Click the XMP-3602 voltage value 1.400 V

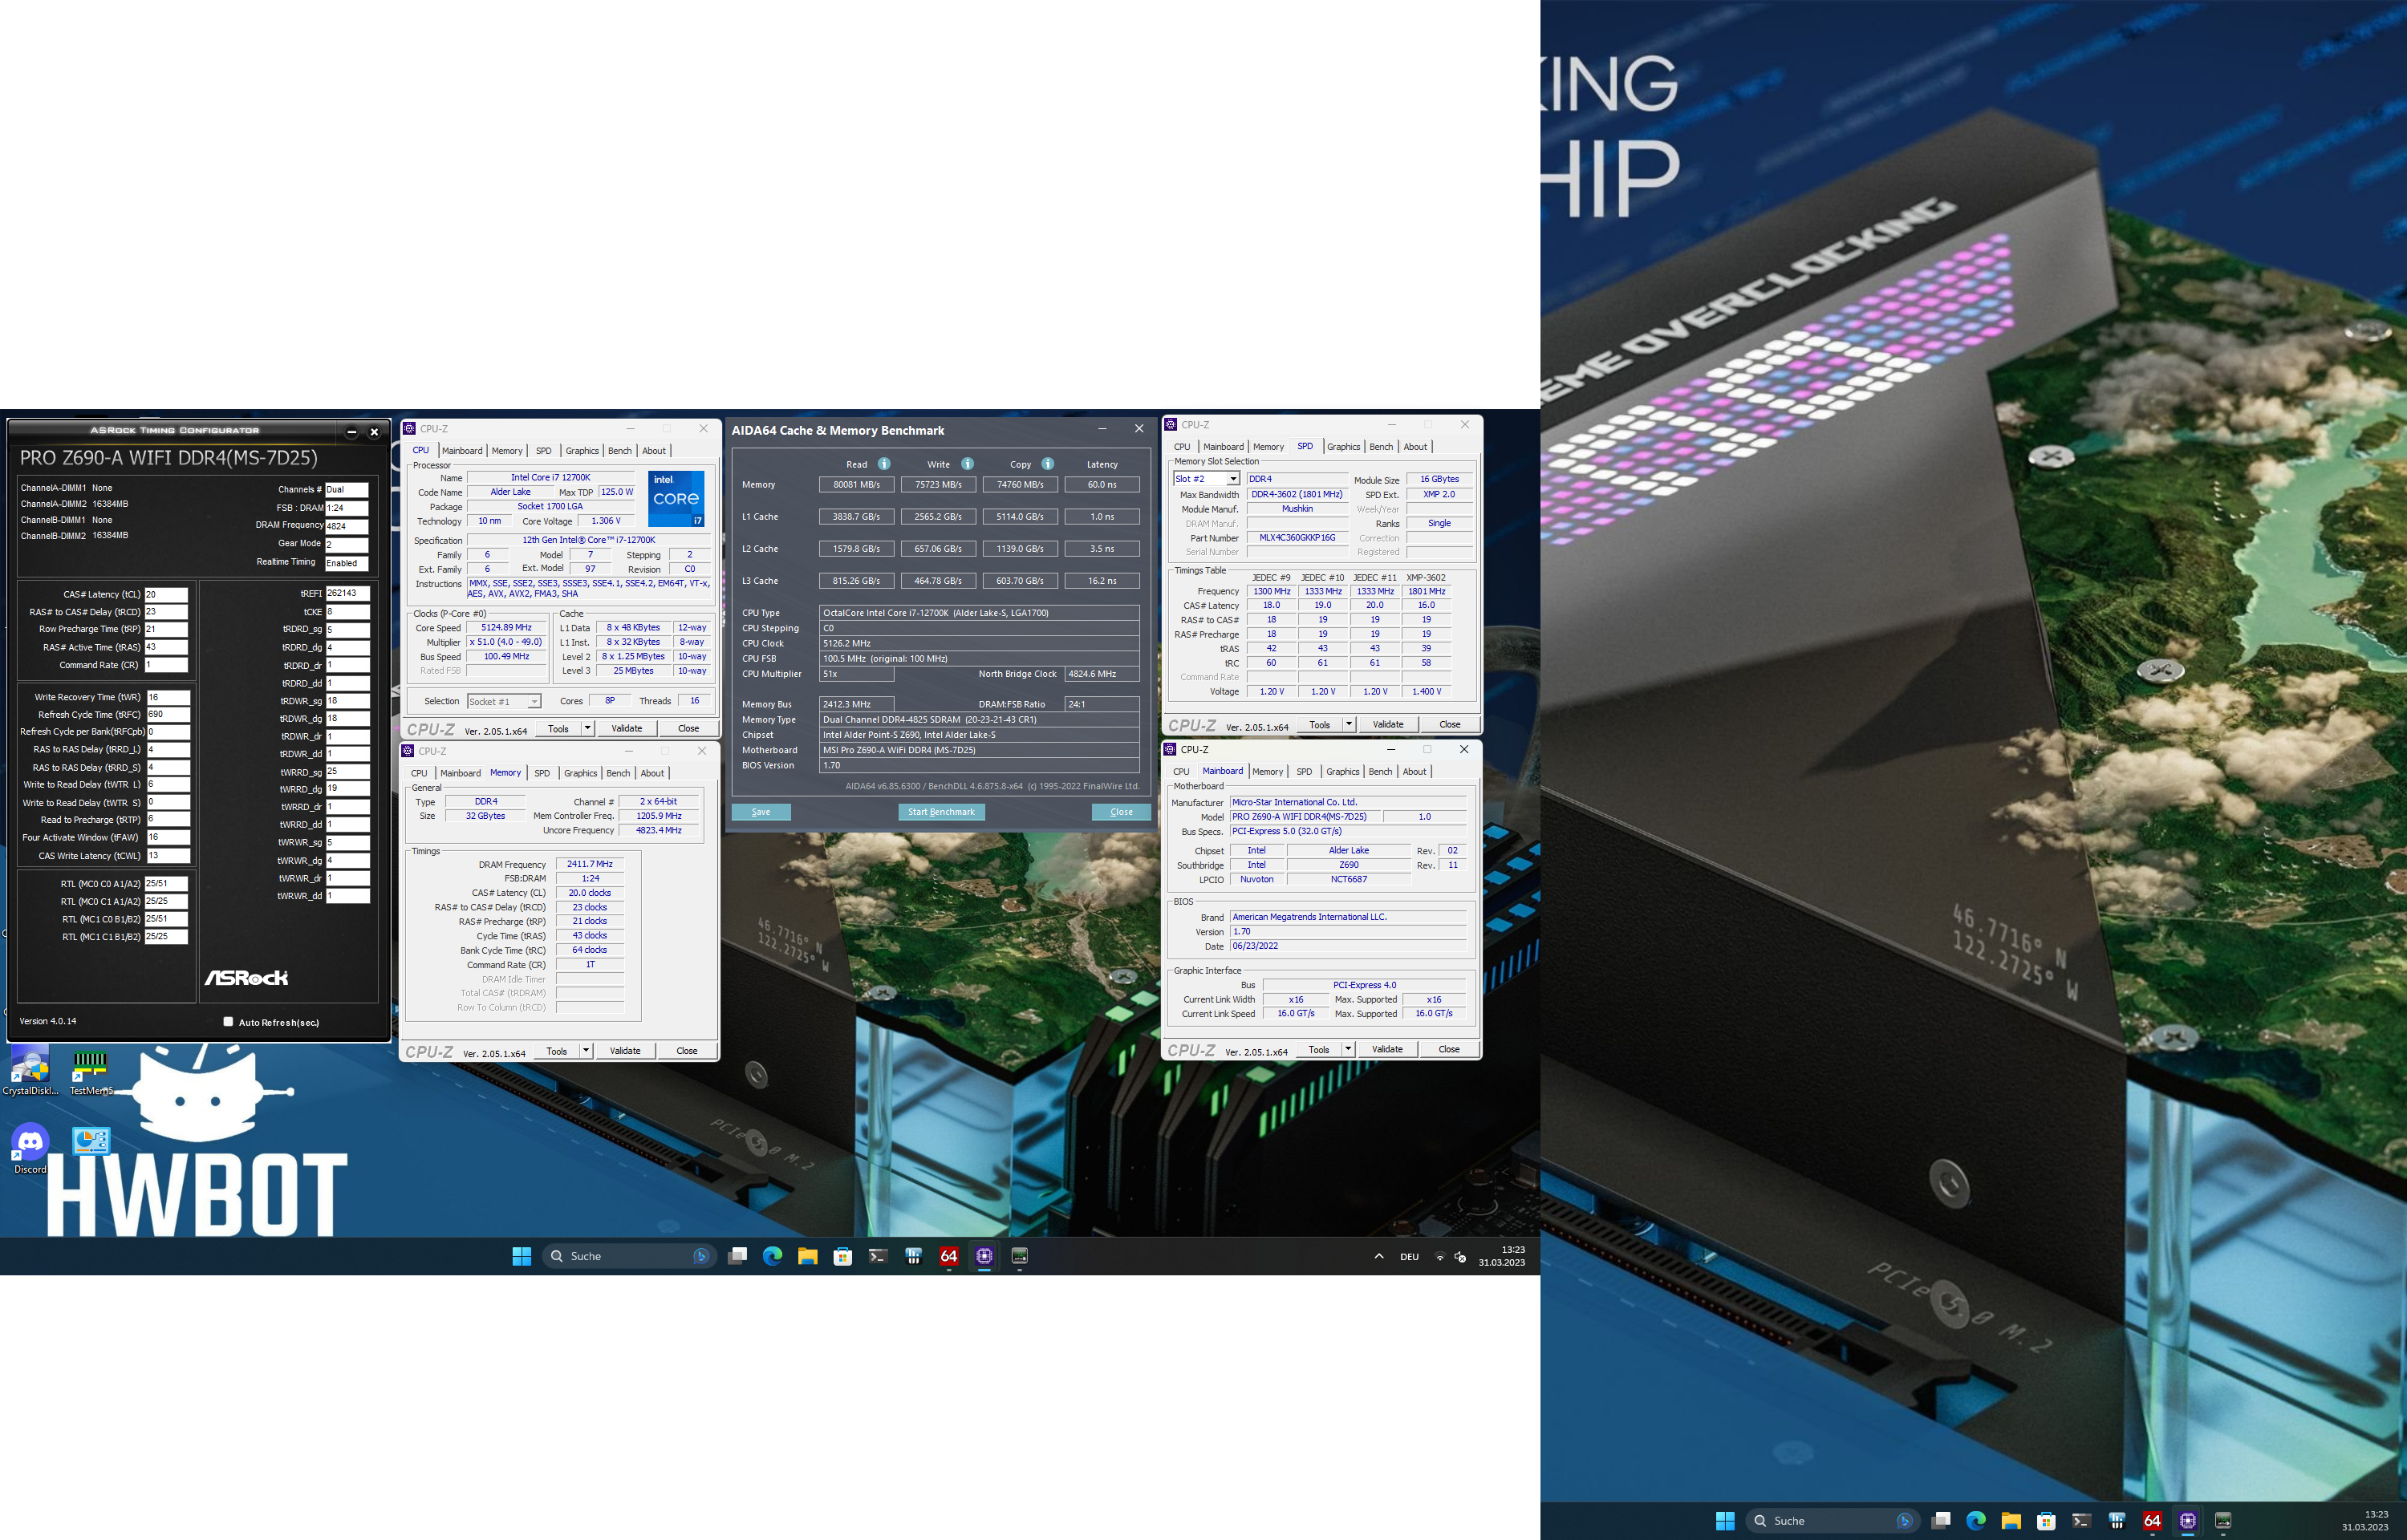1425,692
